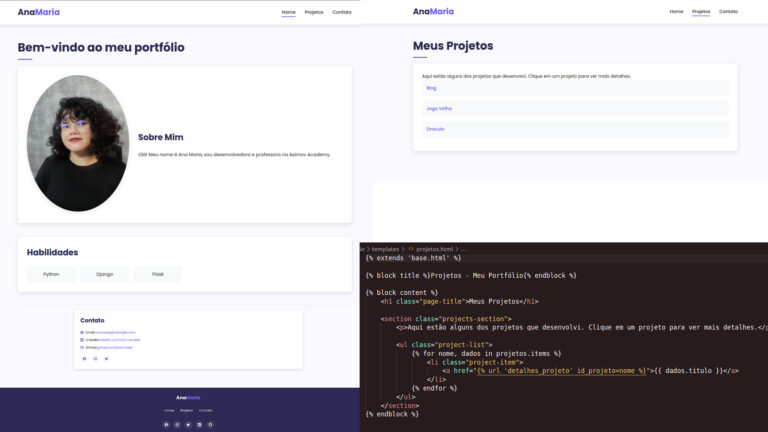The width and height of the screenshot is (768, 432).
Task: Open the LinkedIn icon in the dark footer
Action: tap(199, 425)
